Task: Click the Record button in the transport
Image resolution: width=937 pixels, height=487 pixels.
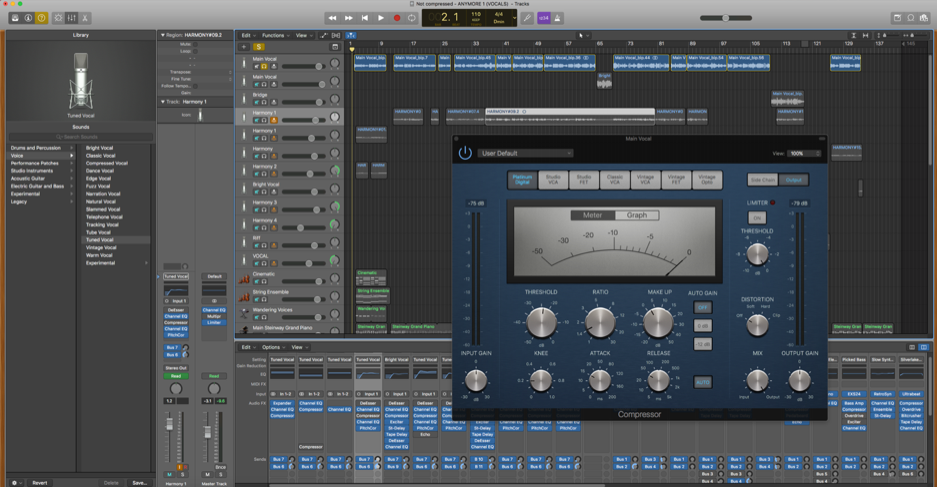Action: tap(397, 18)
